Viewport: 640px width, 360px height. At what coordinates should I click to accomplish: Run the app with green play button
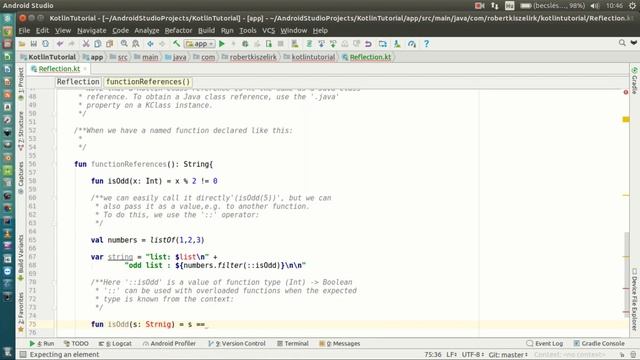(222, 44)
